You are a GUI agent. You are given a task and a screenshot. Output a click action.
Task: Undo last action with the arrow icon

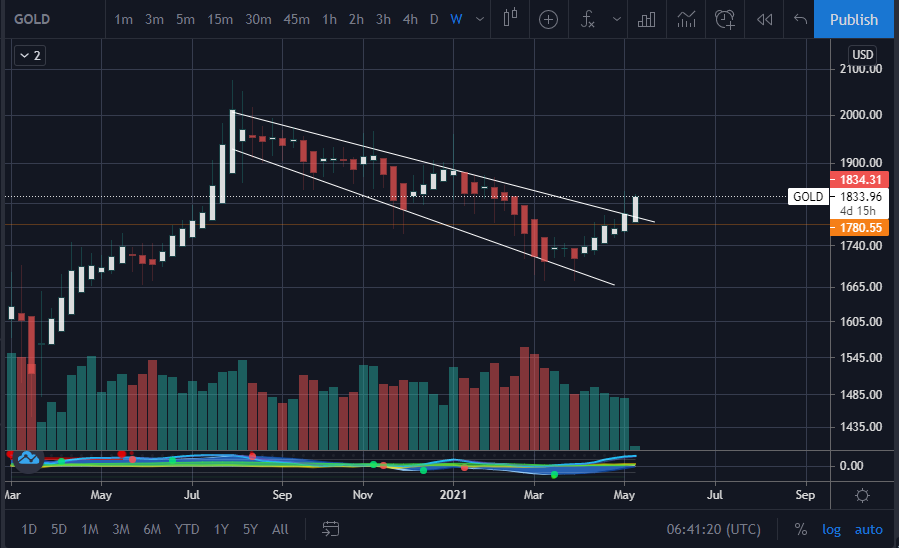pos(800,19)
